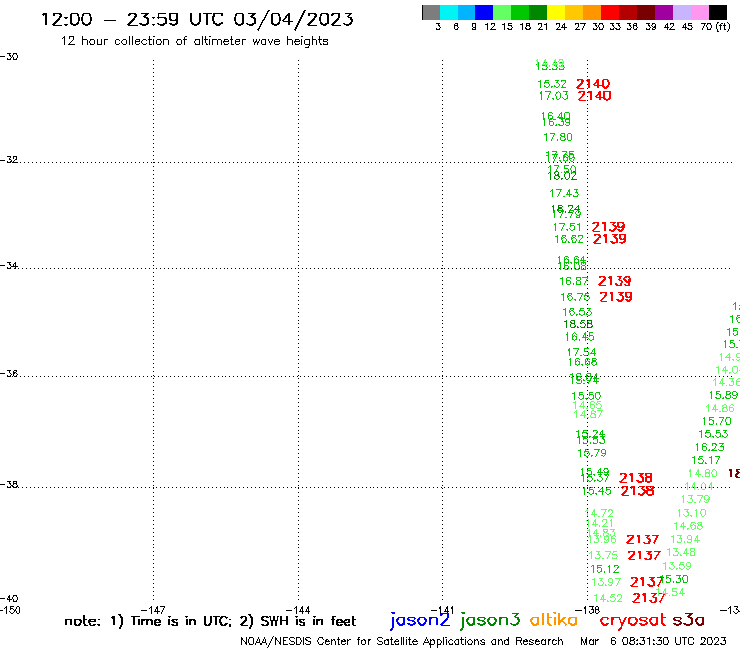This screenshot has width=740, height=650.
Task: Click the right-track value 15.53
Action: point(713,434)
